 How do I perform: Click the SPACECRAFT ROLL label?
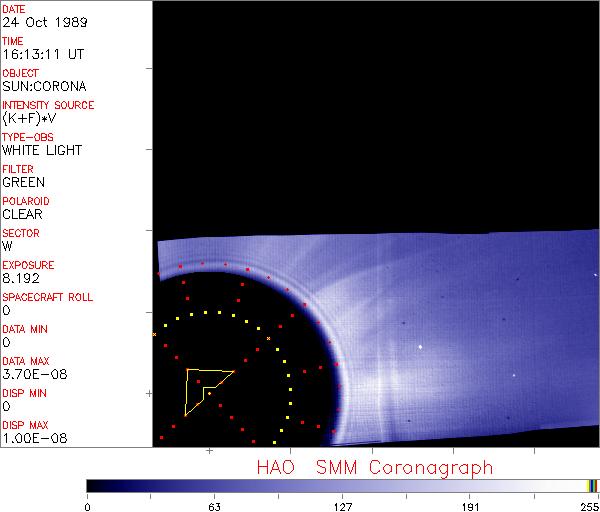click(x=47, y=297)
